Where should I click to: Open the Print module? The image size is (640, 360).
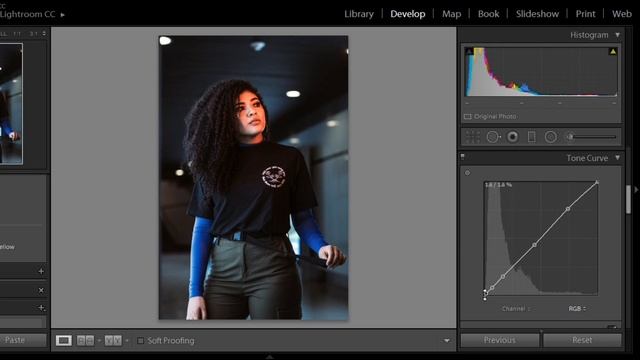point(585,14)
